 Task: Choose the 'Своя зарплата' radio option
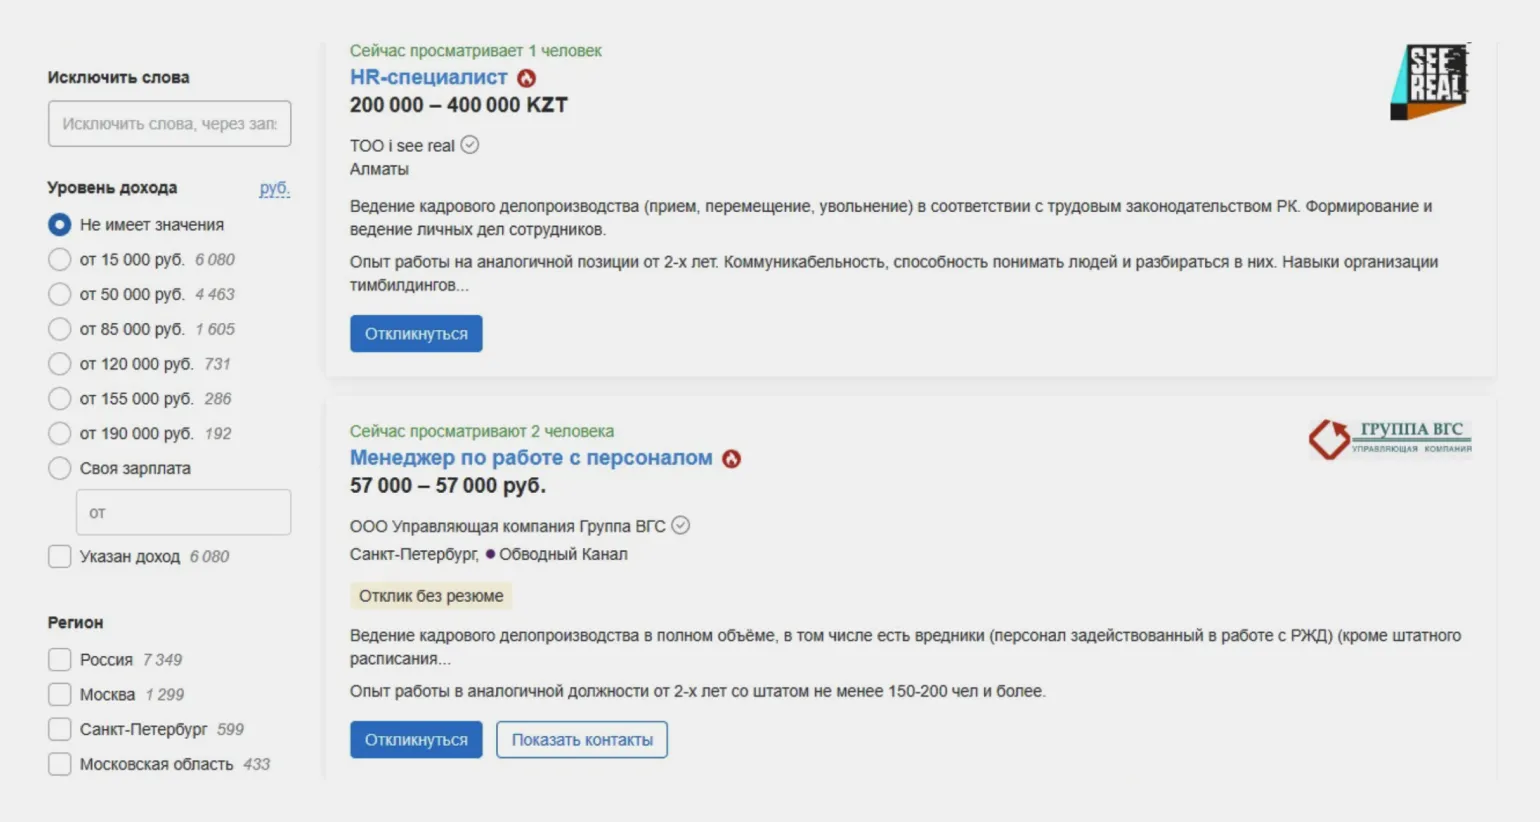pyautogui.click(x=60, y=468)
